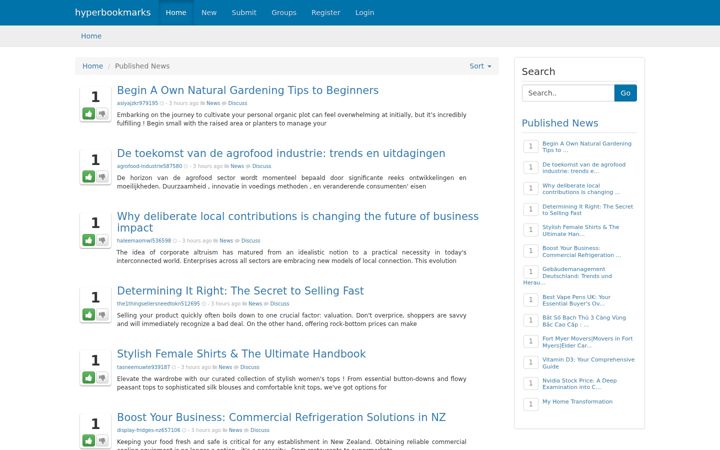720x450 pixels.
Task: Open 'Boost Your Business: Commercial Refrigeration' title
Action: click(x=281, y=417)
